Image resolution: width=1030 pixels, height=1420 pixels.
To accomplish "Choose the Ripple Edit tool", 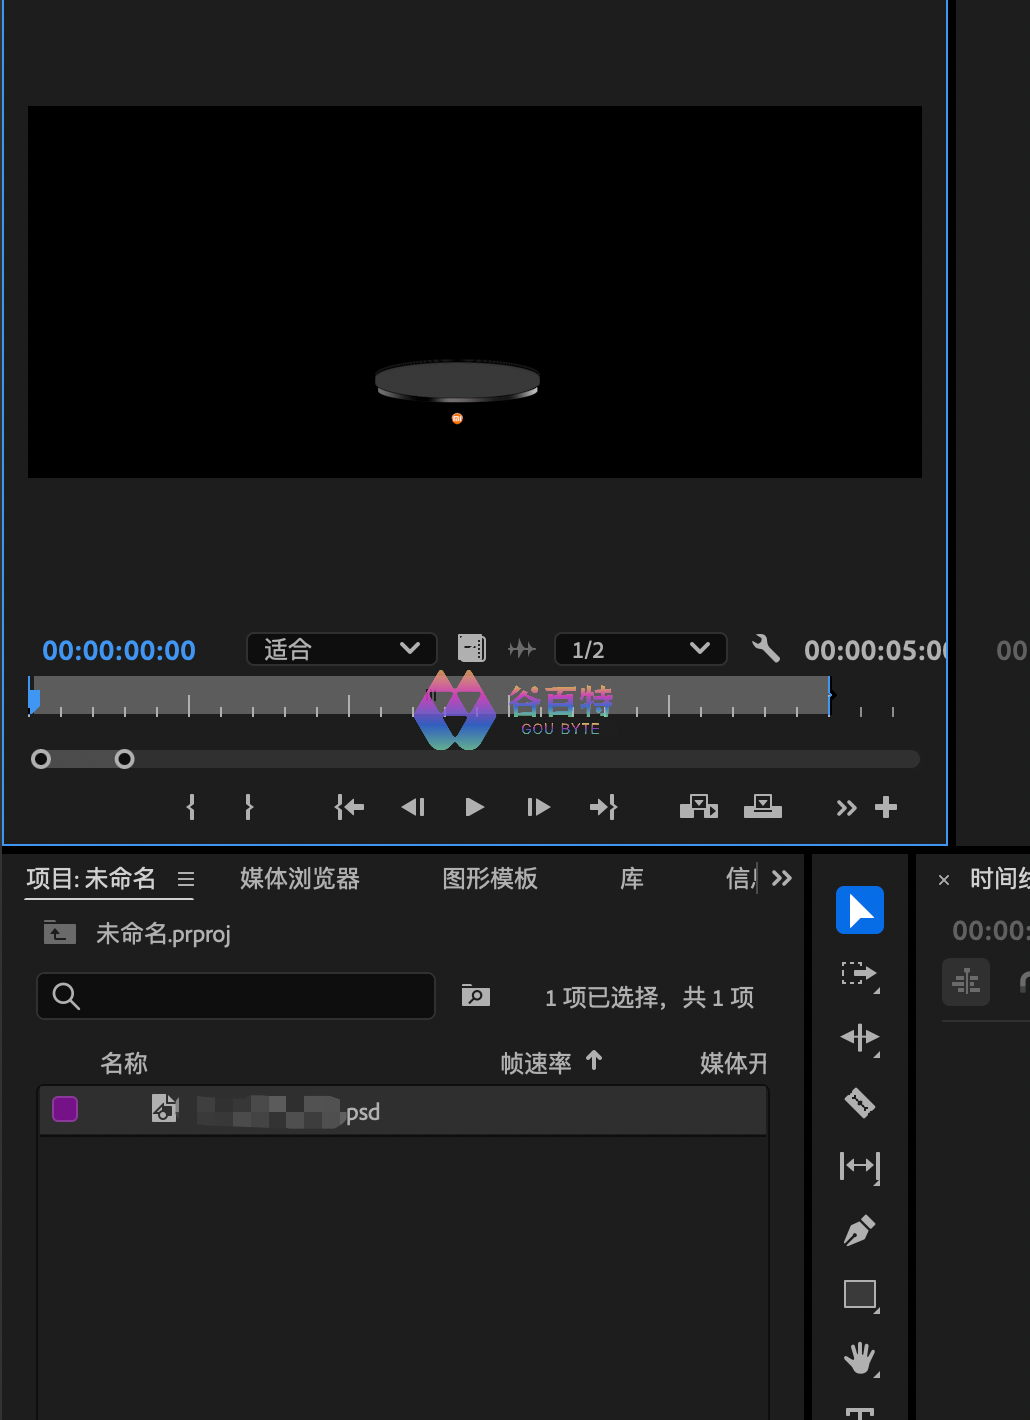I will coord(859,1038).
